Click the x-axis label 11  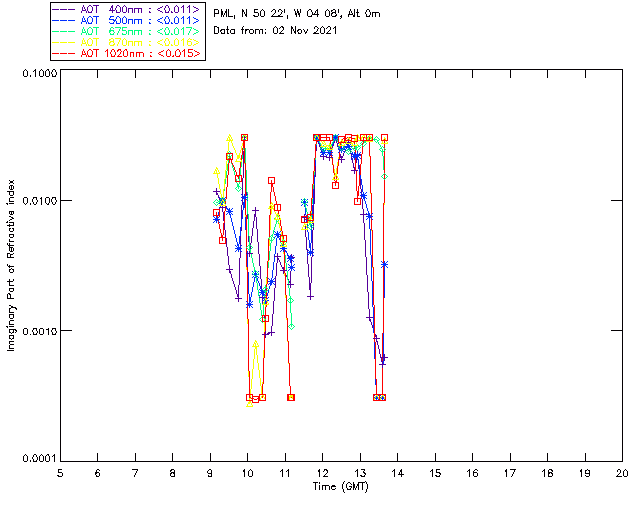click(285, 473)
